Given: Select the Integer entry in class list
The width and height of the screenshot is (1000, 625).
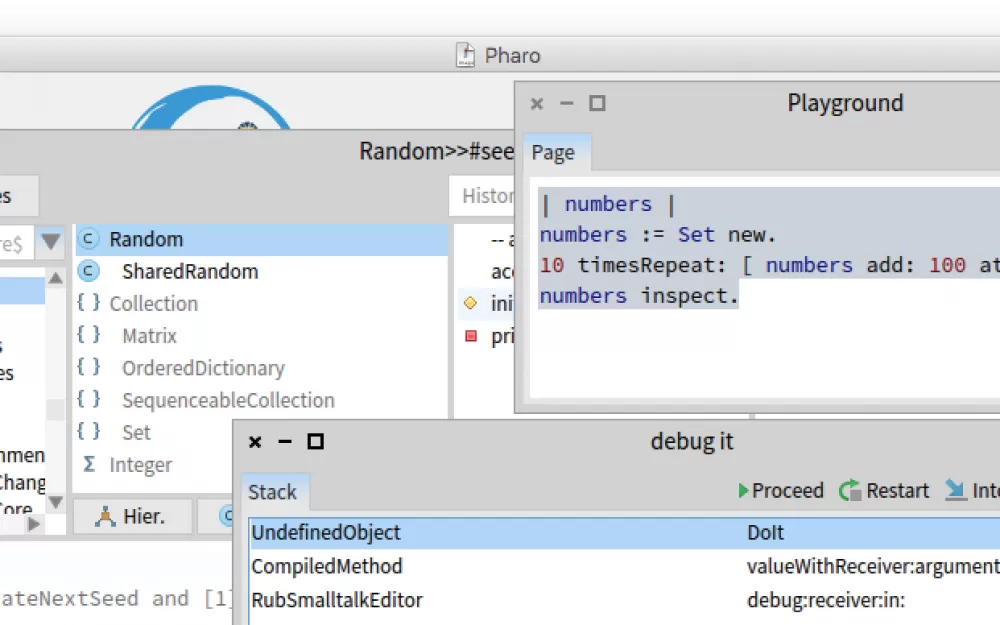Looking at the screenshot, I should 140,465.
